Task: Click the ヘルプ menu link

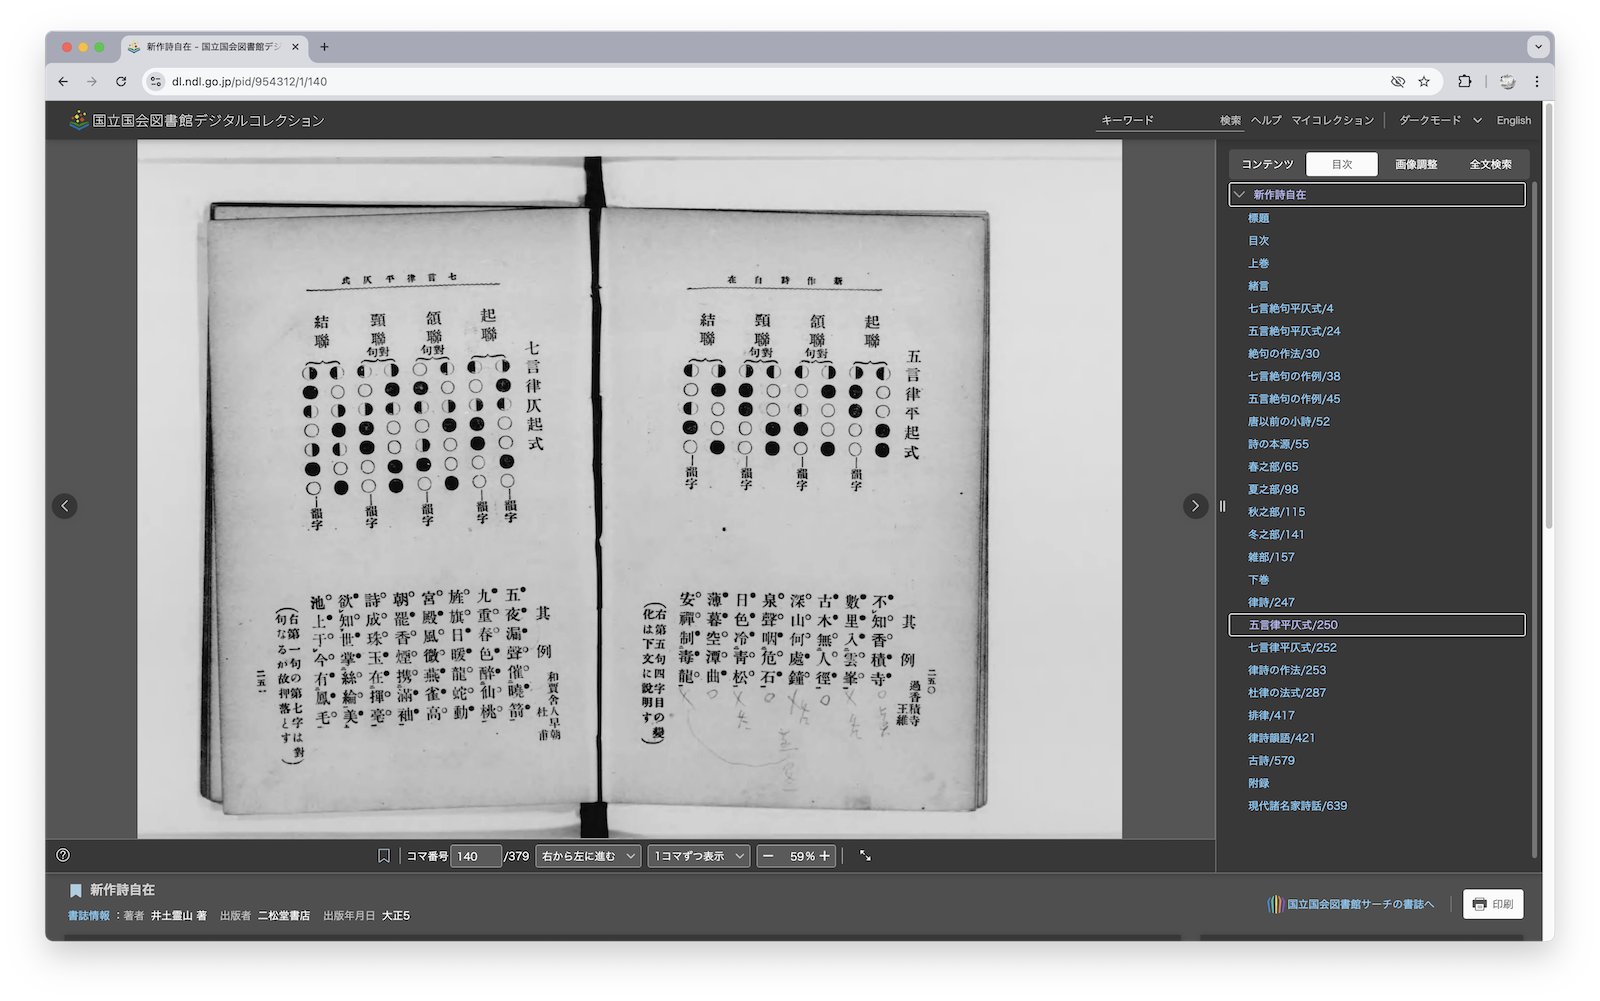Action: click(1266, 120)
